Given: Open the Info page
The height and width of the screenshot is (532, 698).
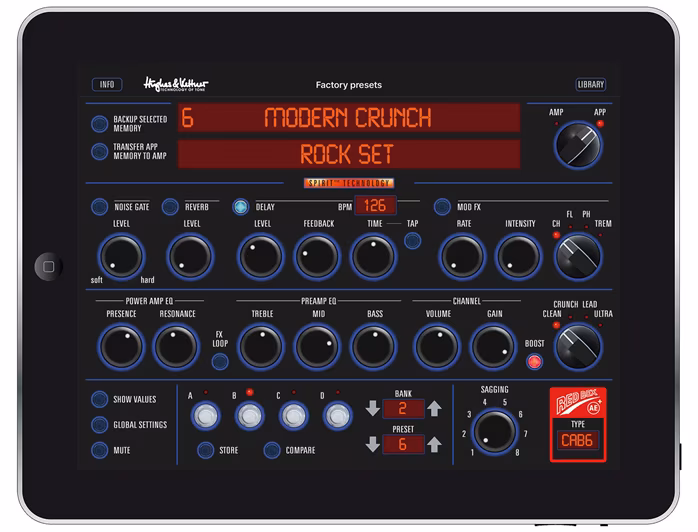Looking at the screenshot, I should click(x=106, y=85).
